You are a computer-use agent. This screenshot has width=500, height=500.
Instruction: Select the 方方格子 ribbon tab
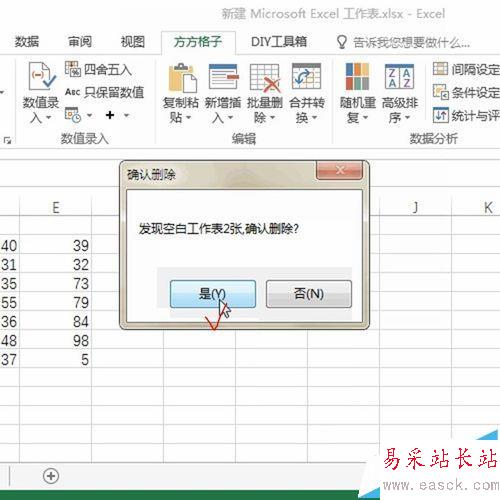(198, 42)
